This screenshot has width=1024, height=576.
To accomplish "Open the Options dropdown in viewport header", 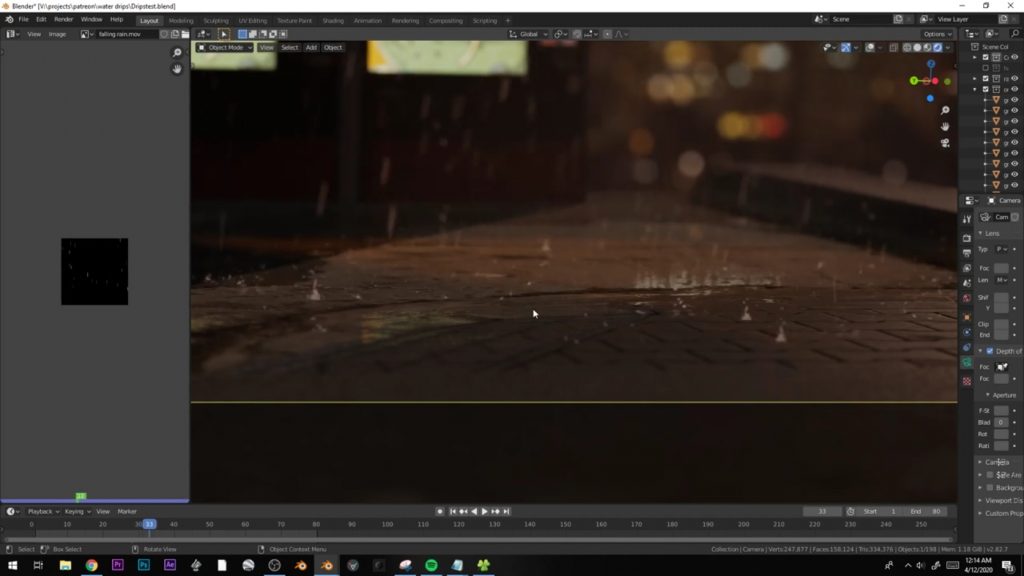I will pyautogui.click(x=937, y=34).
